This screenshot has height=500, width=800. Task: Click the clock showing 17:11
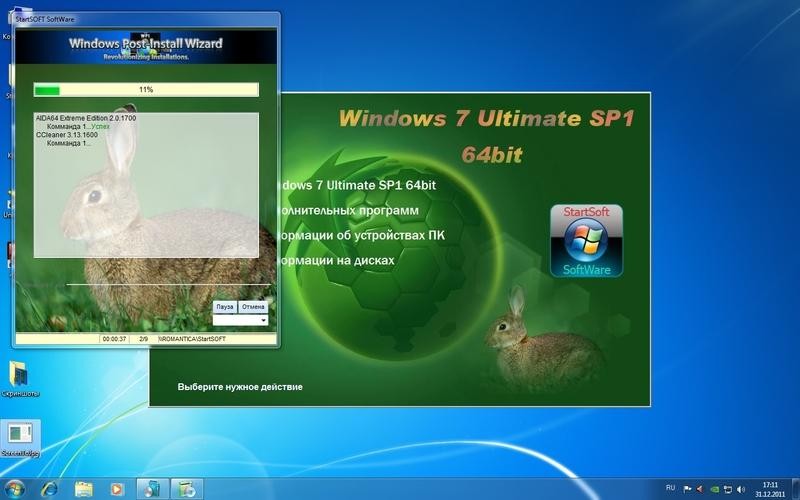coord(770,489)
